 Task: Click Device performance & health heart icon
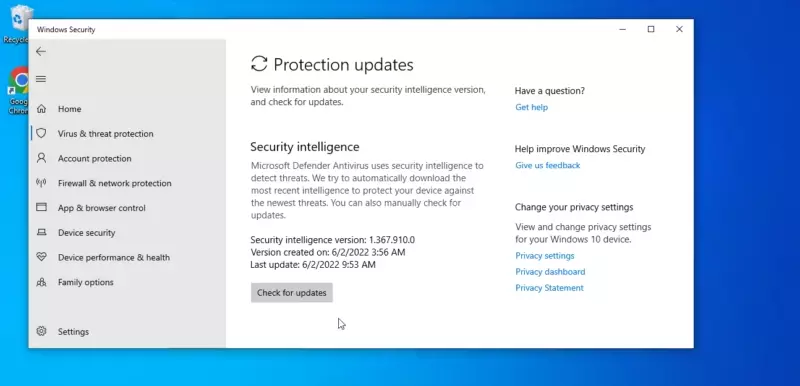pos(41,257)
